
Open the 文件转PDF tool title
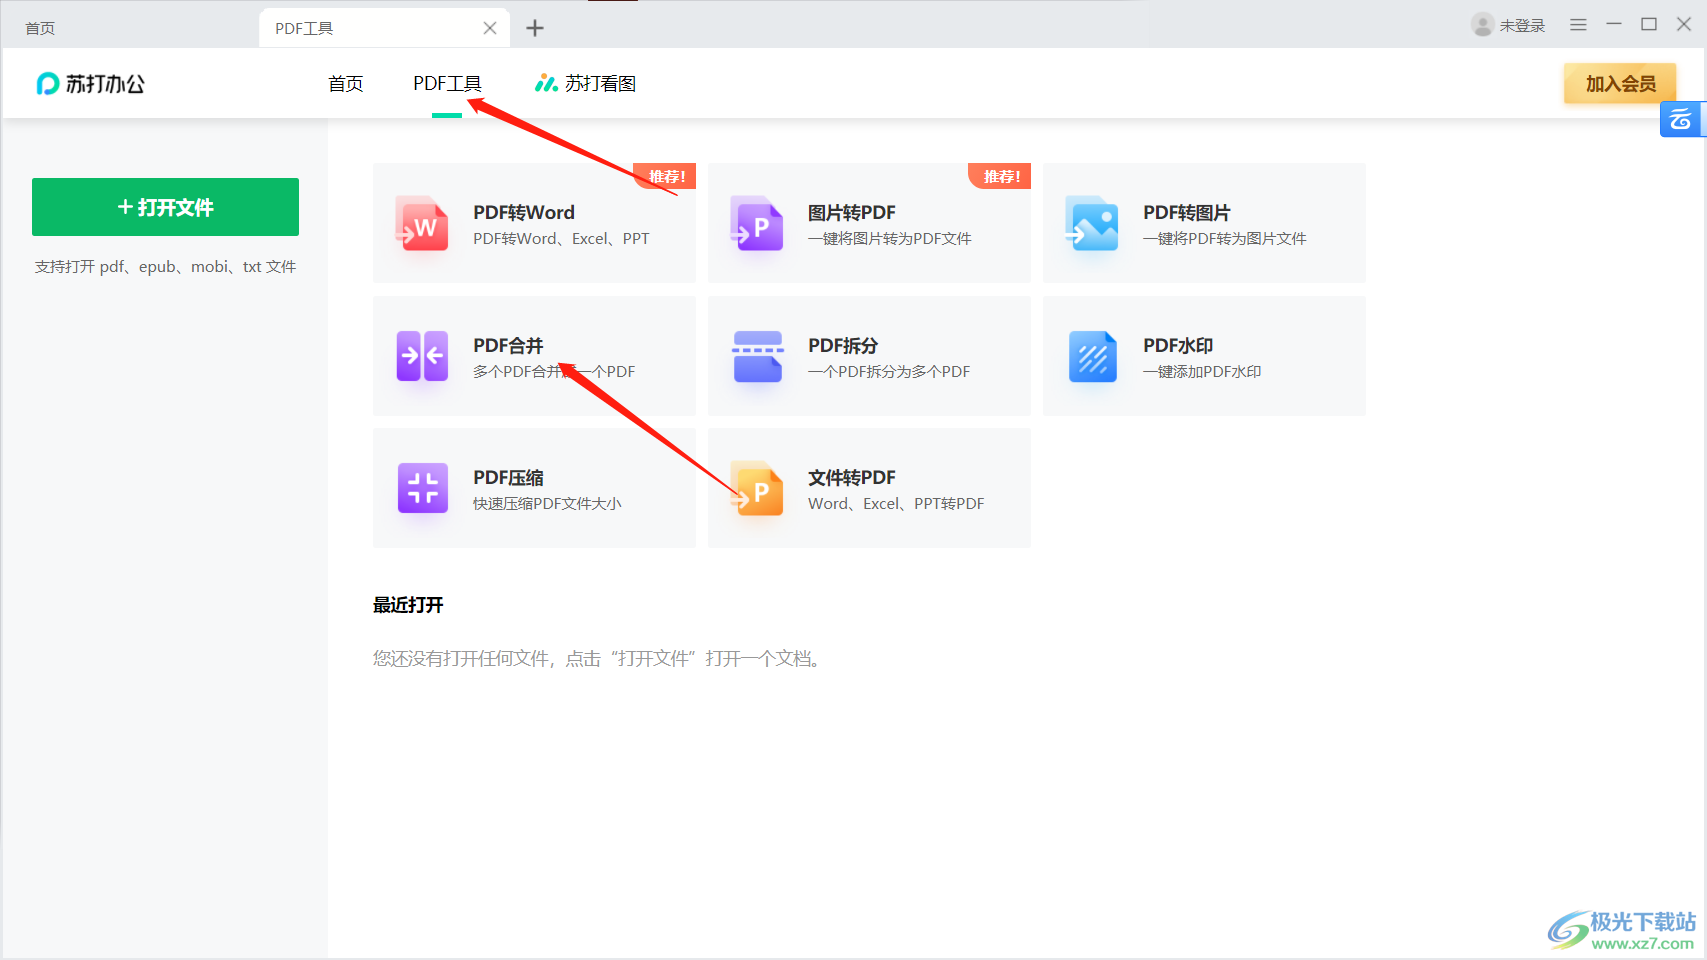pyautogui.click(x=852, y=477)
